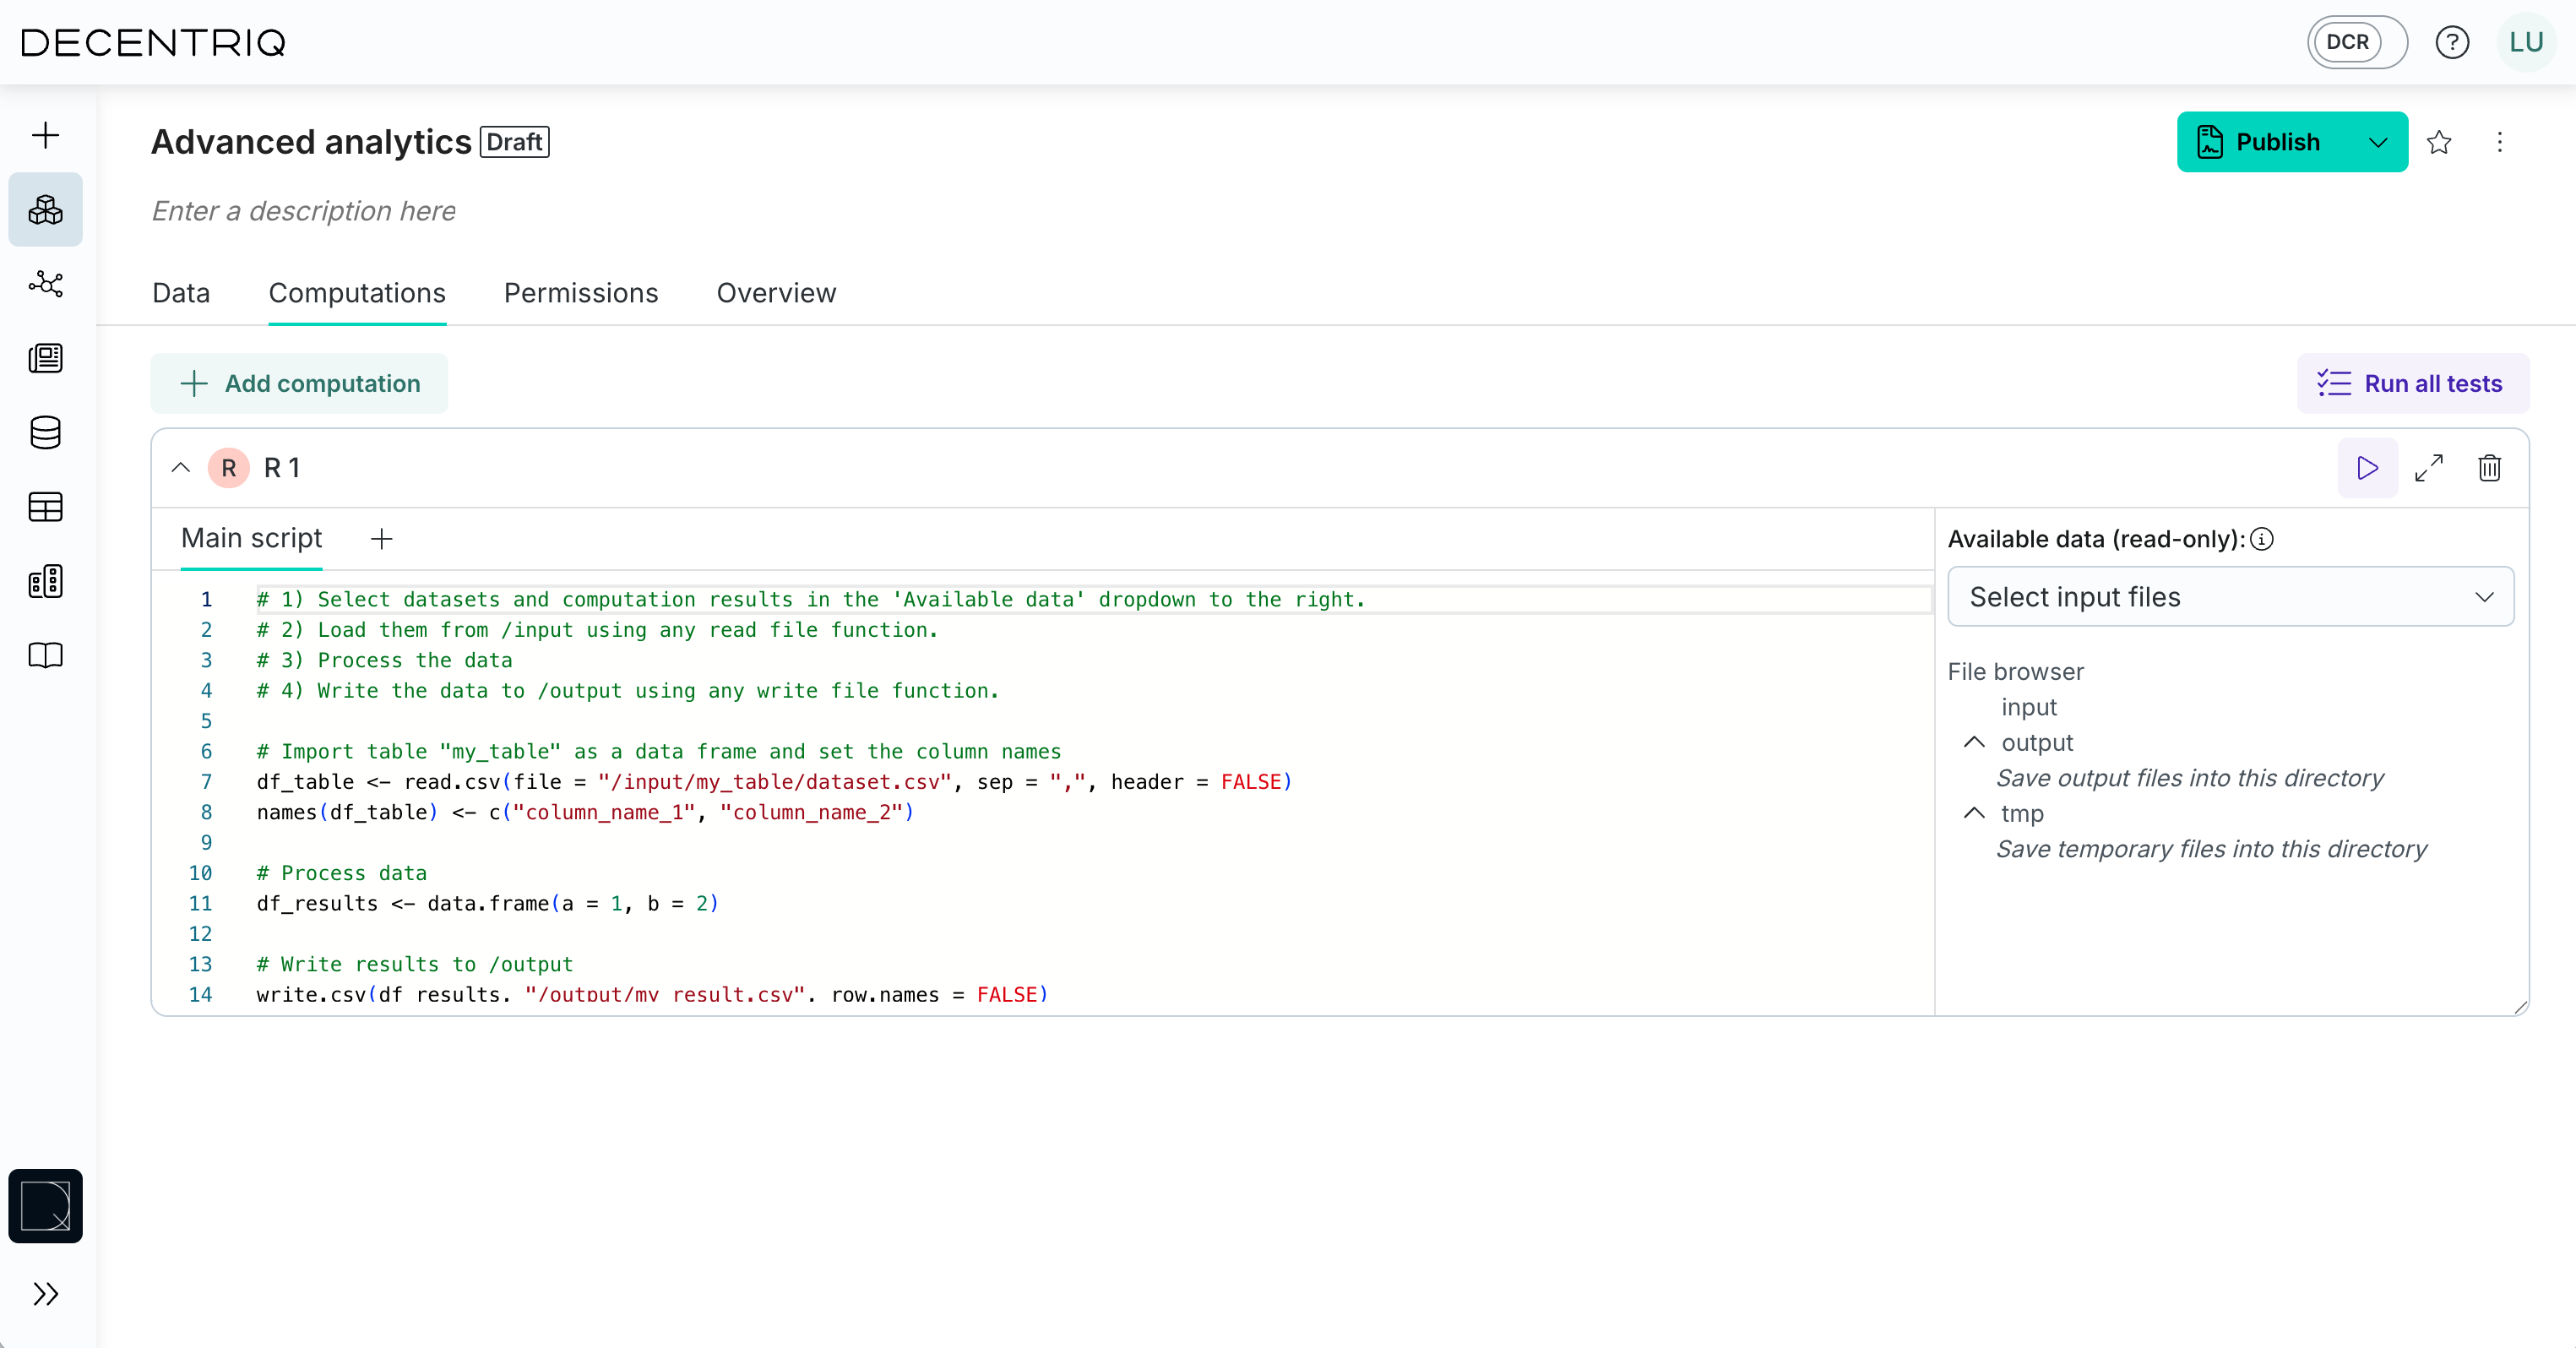Click Run all tests
This screenshot has width=2576, height=1348.
coord(2413,383)
